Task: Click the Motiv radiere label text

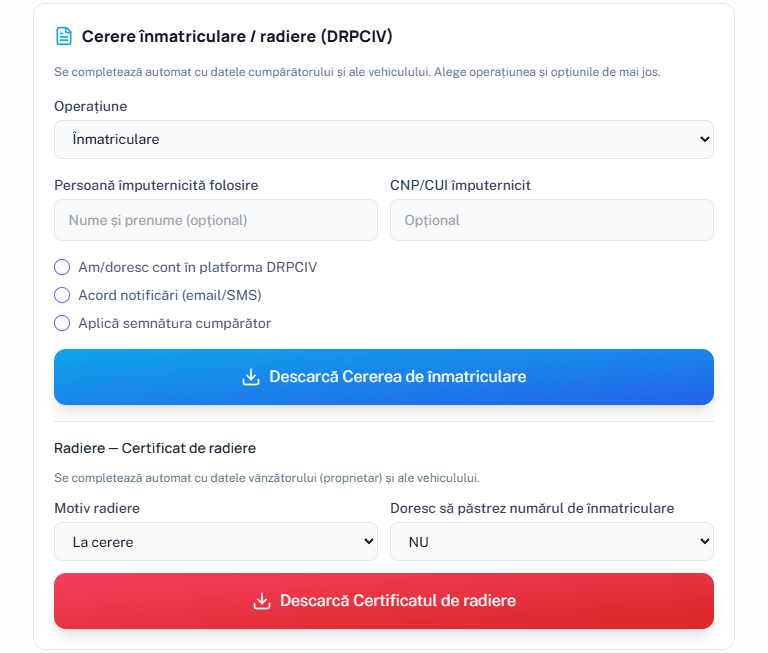Action: pos(97,508)
